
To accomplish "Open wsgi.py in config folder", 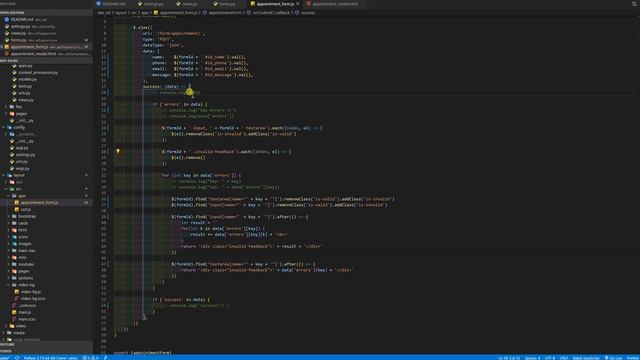I will 22,168.
